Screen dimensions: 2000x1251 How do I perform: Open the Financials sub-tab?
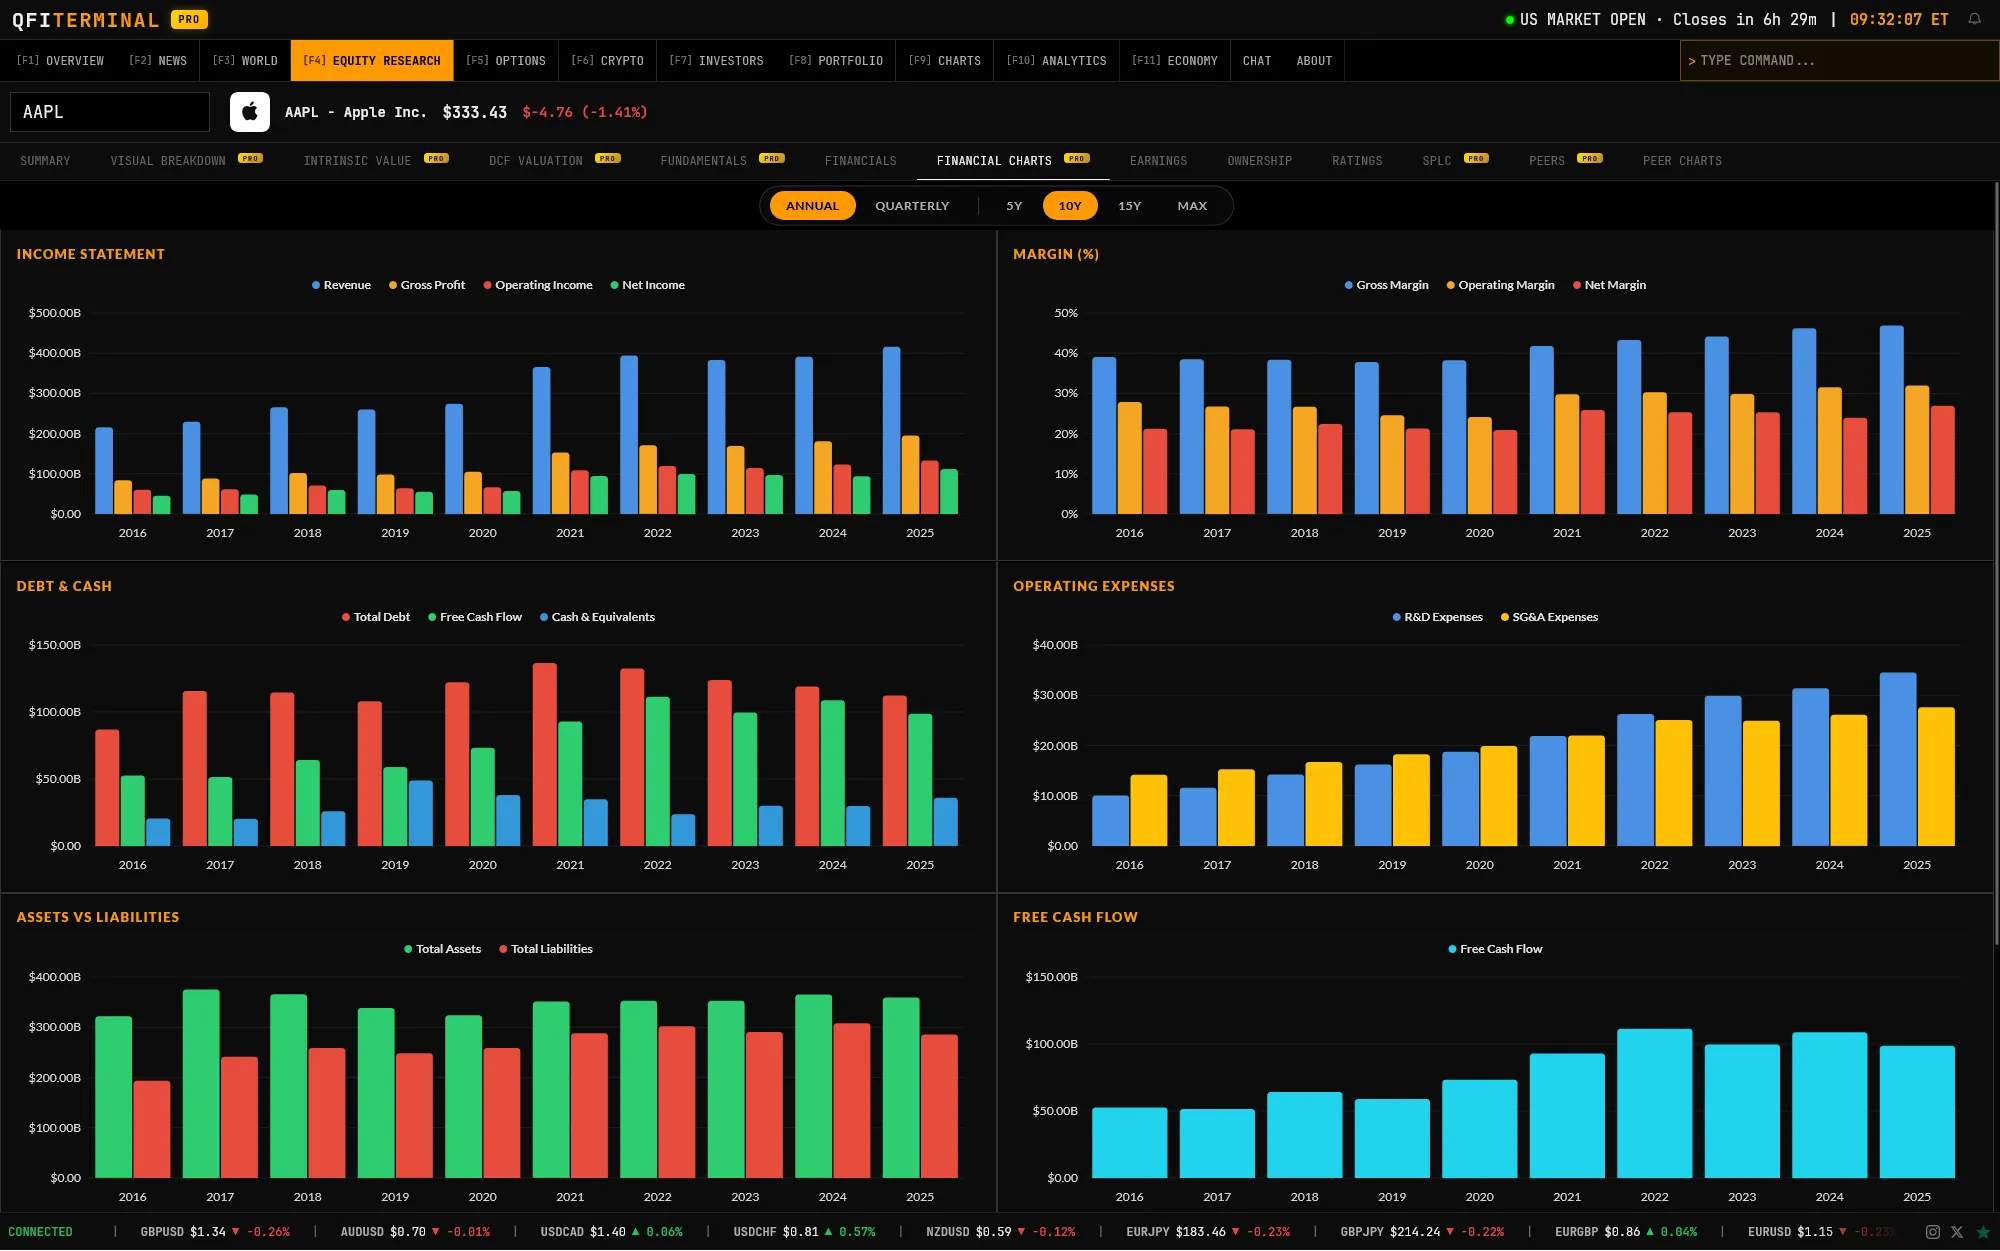point(861,161)
